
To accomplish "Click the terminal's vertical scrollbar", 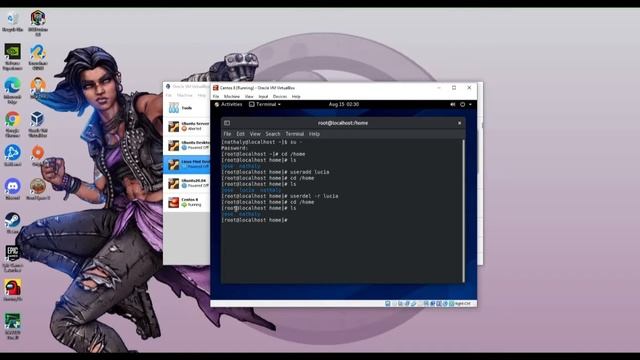I will click(x=463, y=211).
